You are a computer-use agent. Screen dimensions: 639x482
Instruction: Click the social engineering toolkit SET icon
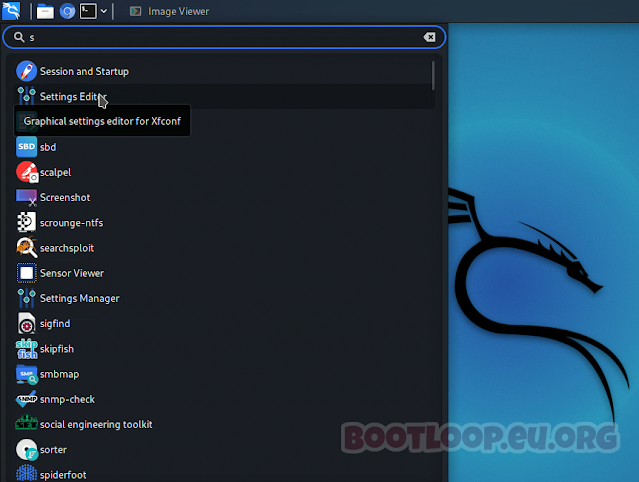pos(26,424)
